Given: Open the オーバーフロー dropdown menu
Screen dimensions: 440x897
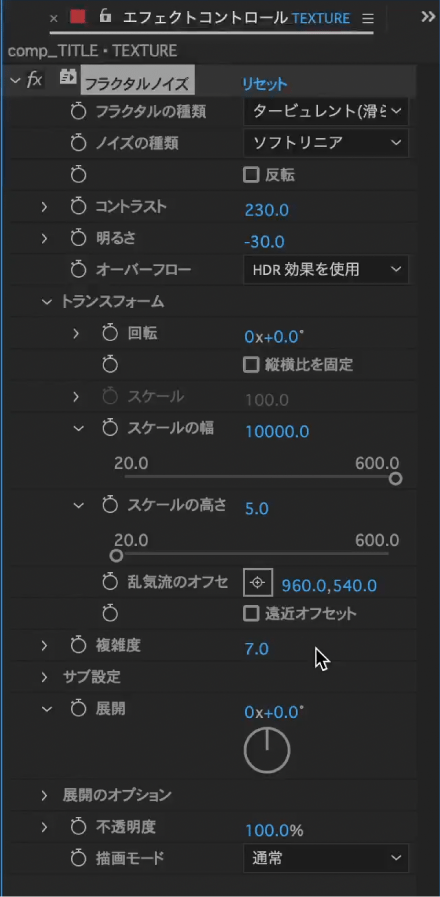Looking at the screenshot, I should pyautogui.click(x=326, y=269).
